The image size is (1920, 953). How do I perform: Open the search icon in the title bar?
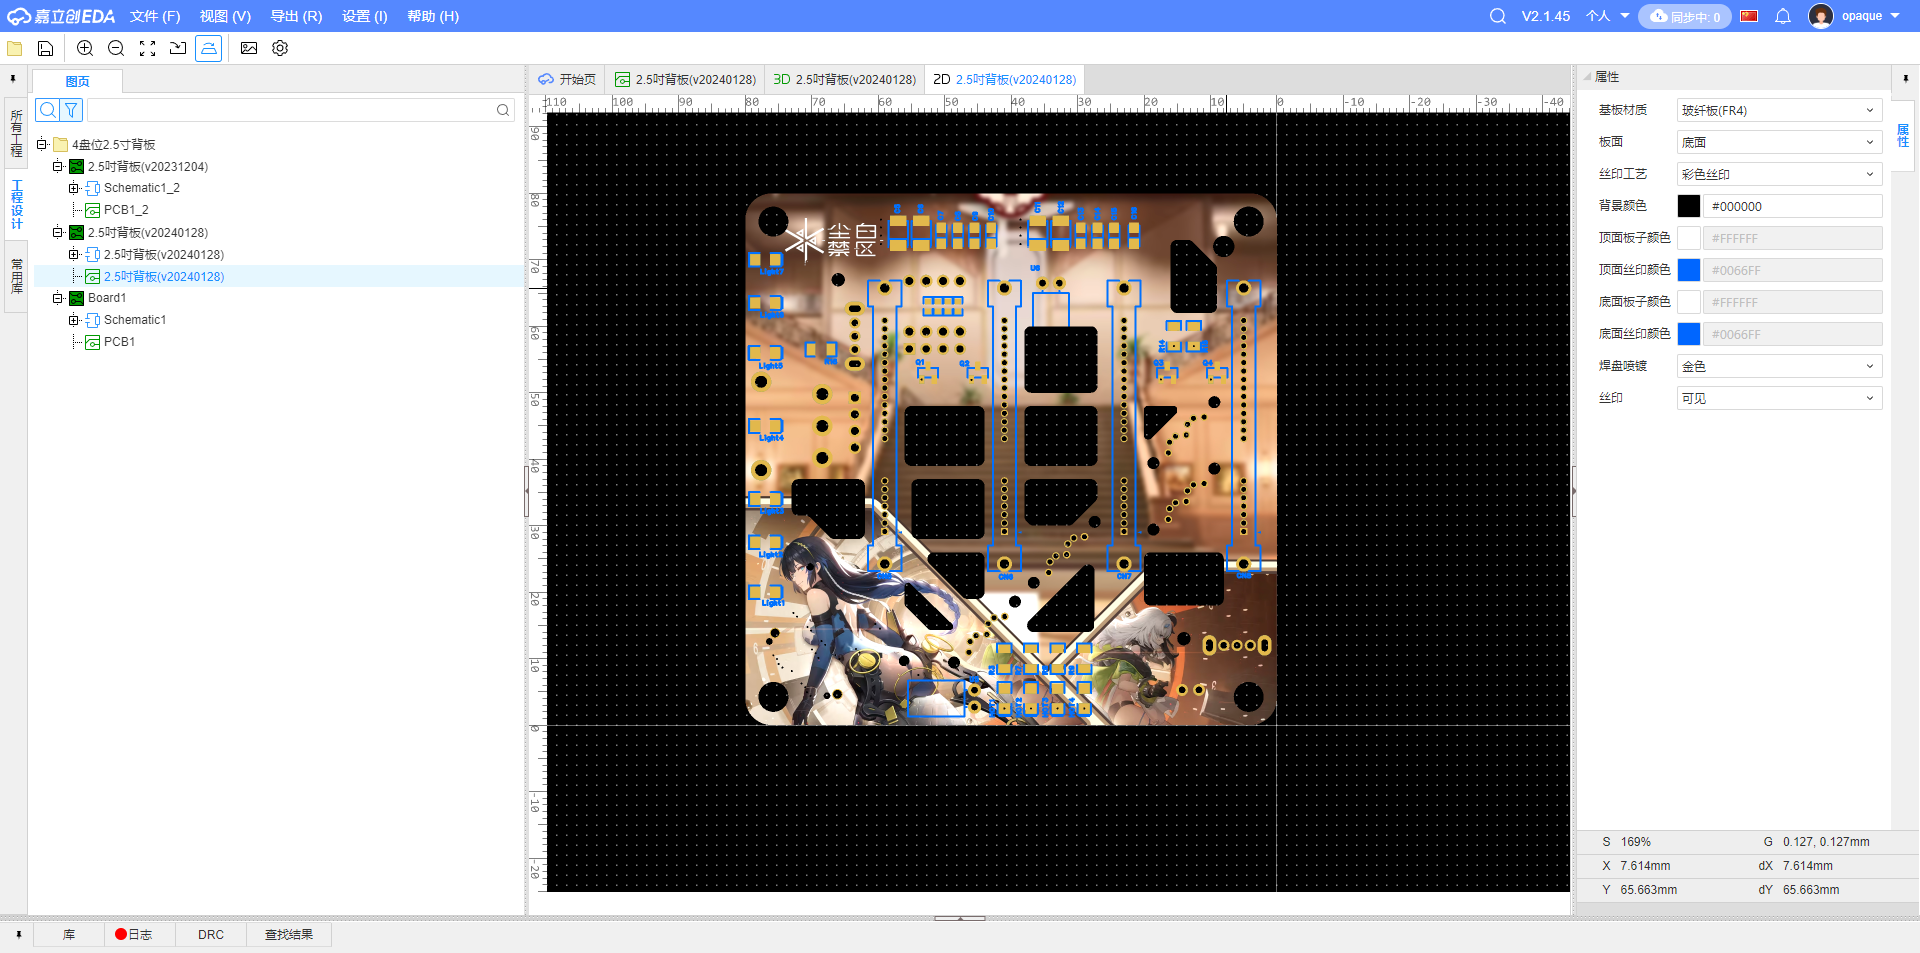tap(1497, 16)
